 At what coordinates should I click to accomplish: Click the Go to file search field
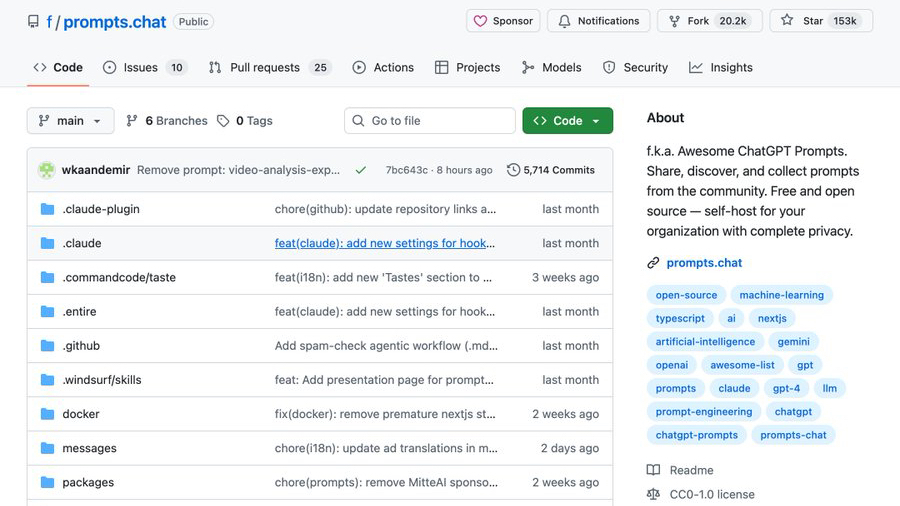click(x=430, y=121)
